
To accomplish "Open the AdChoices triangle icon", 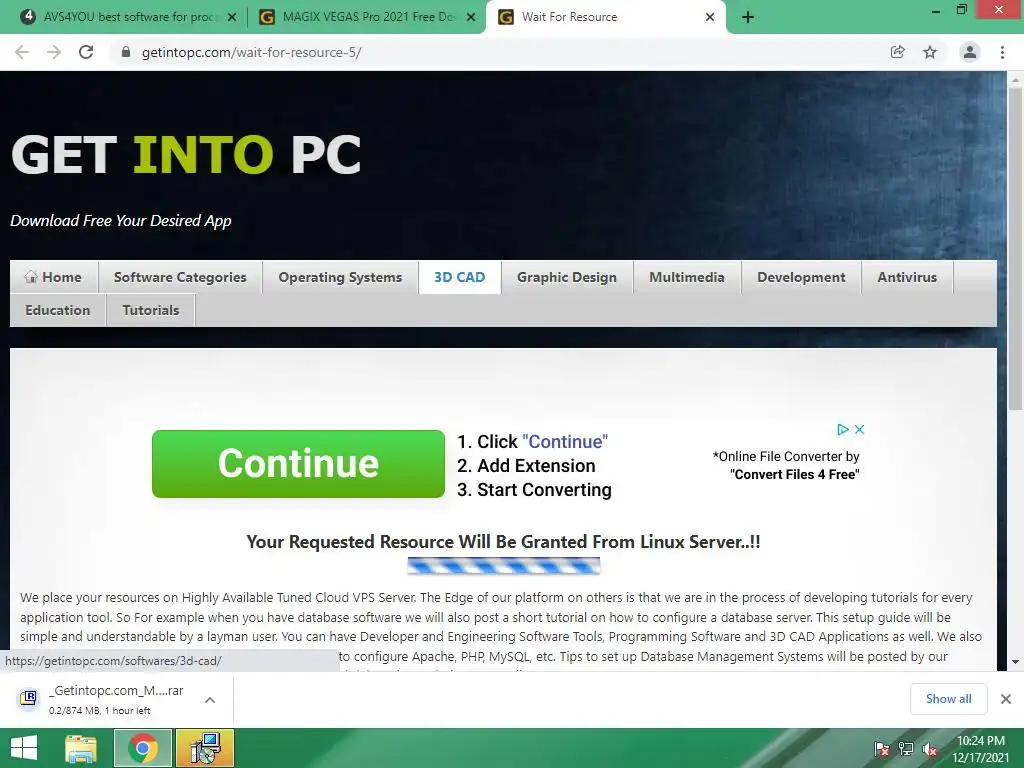I will tap(842, 429).
